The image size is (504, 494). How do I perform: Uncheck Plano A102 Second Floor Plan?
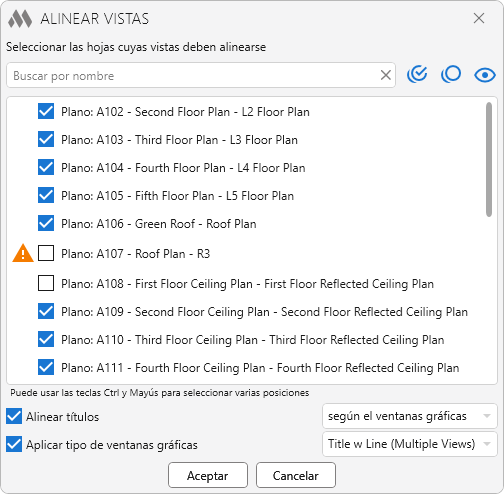click(x=46, y=111)
